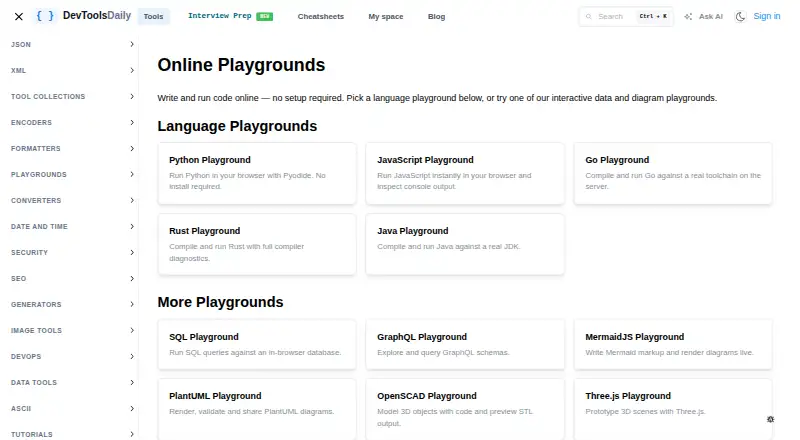Close the sidebar with the X icon
This screenshot has width=800, height=440.
(x=19, y=16)
